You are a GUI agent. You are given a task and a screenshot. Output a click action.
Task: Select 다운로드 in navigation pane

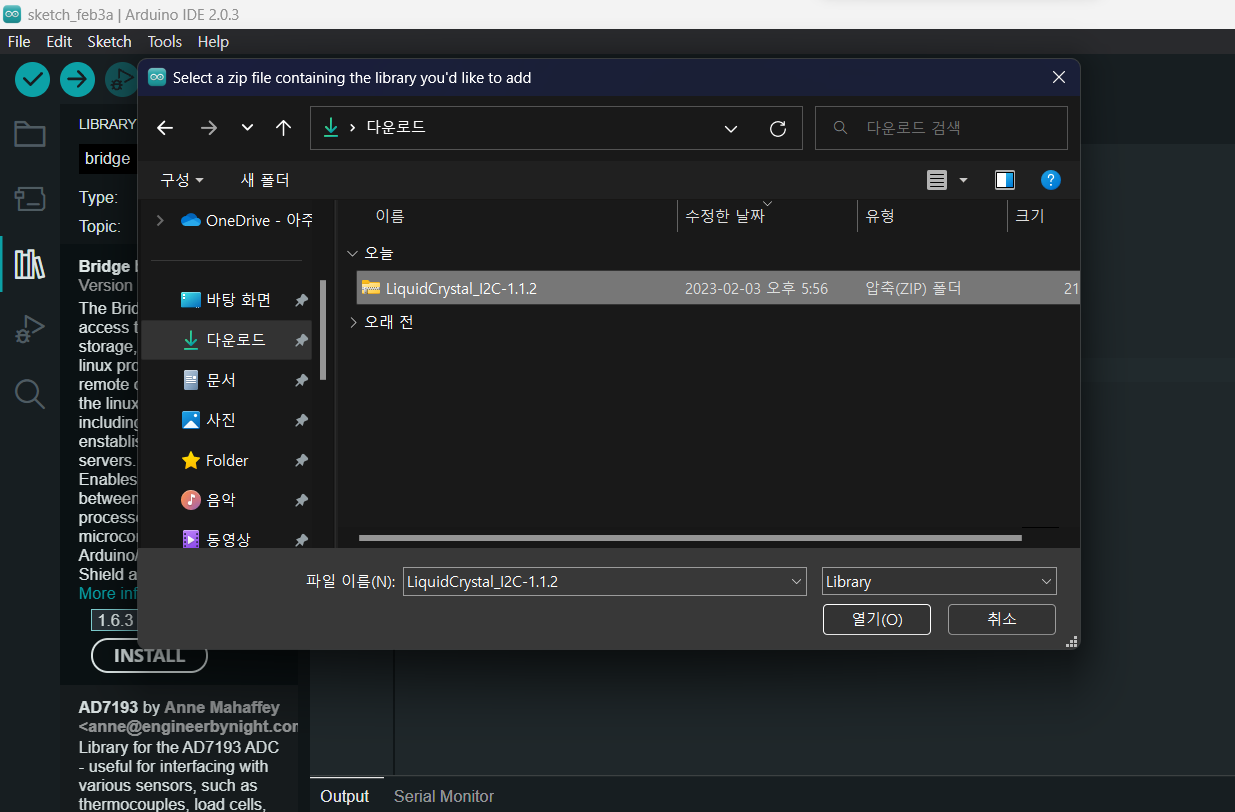(x=226, y=340)
